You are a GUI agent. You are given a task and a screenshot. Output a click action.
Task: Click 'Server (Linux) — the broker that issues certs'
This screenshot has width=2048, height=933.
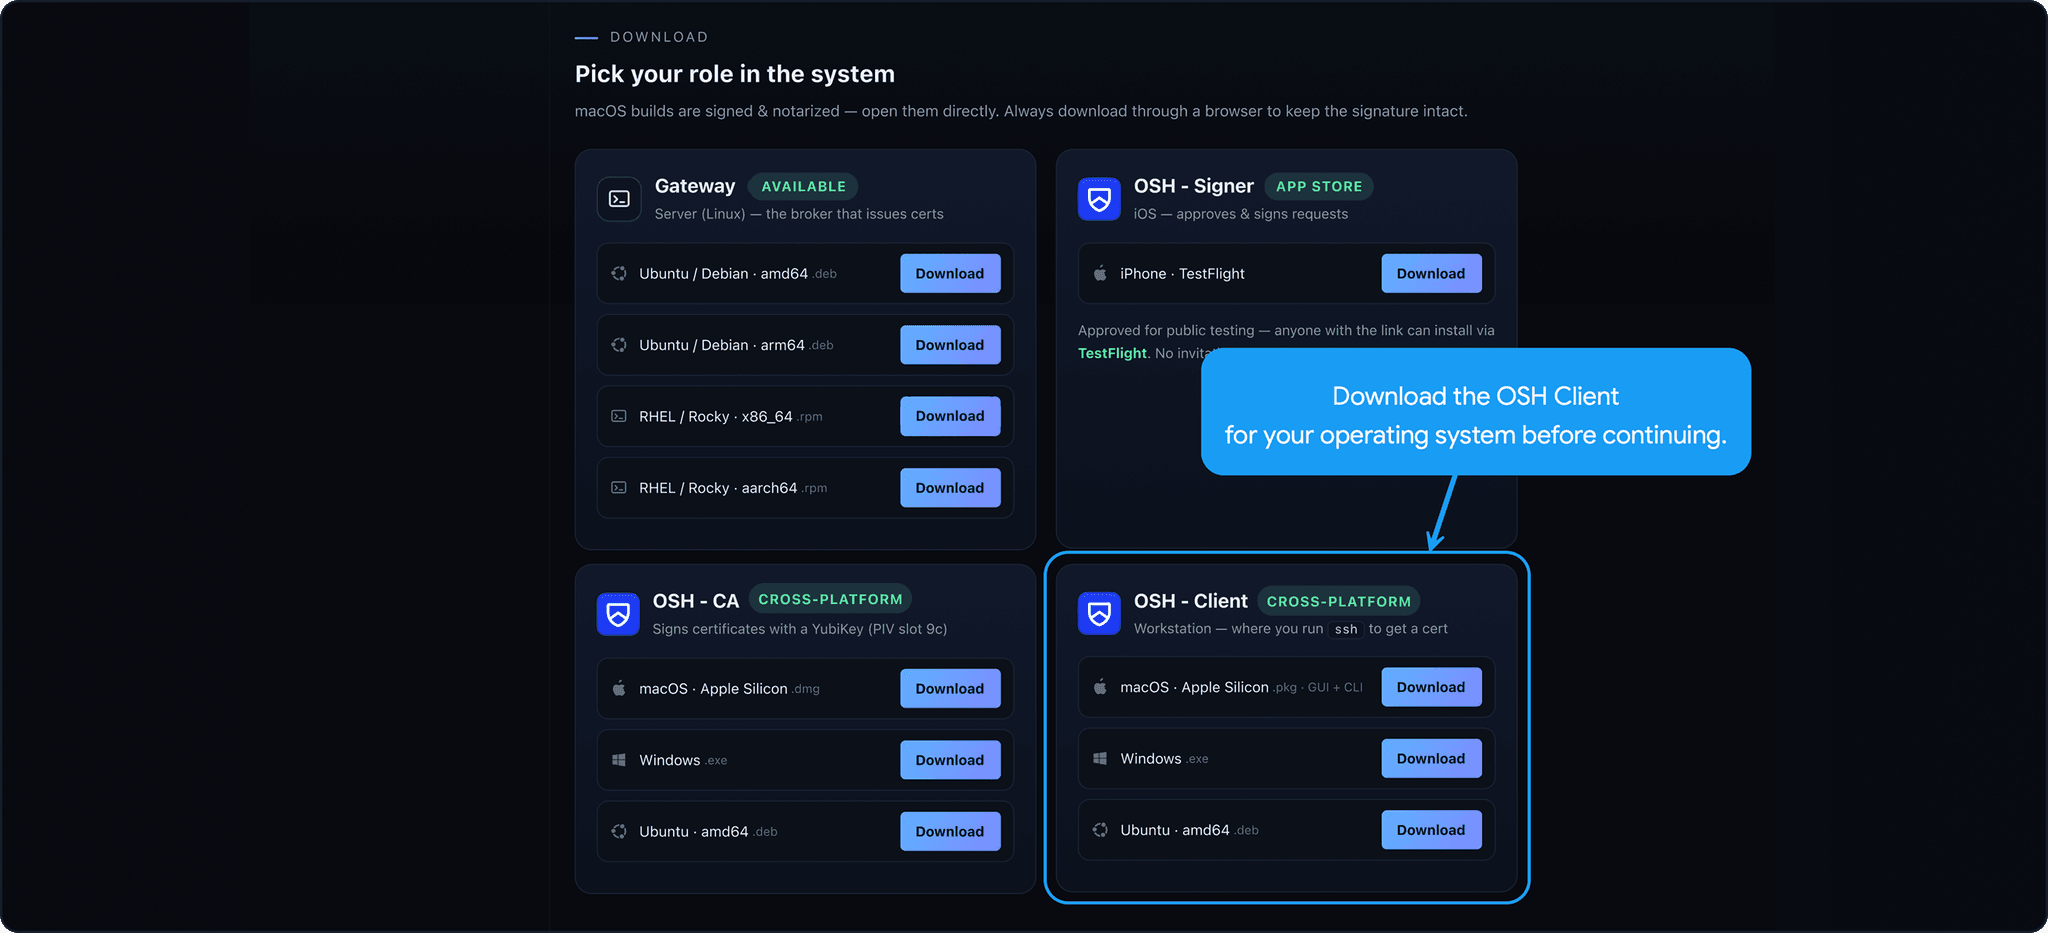(x=799, y=214)
